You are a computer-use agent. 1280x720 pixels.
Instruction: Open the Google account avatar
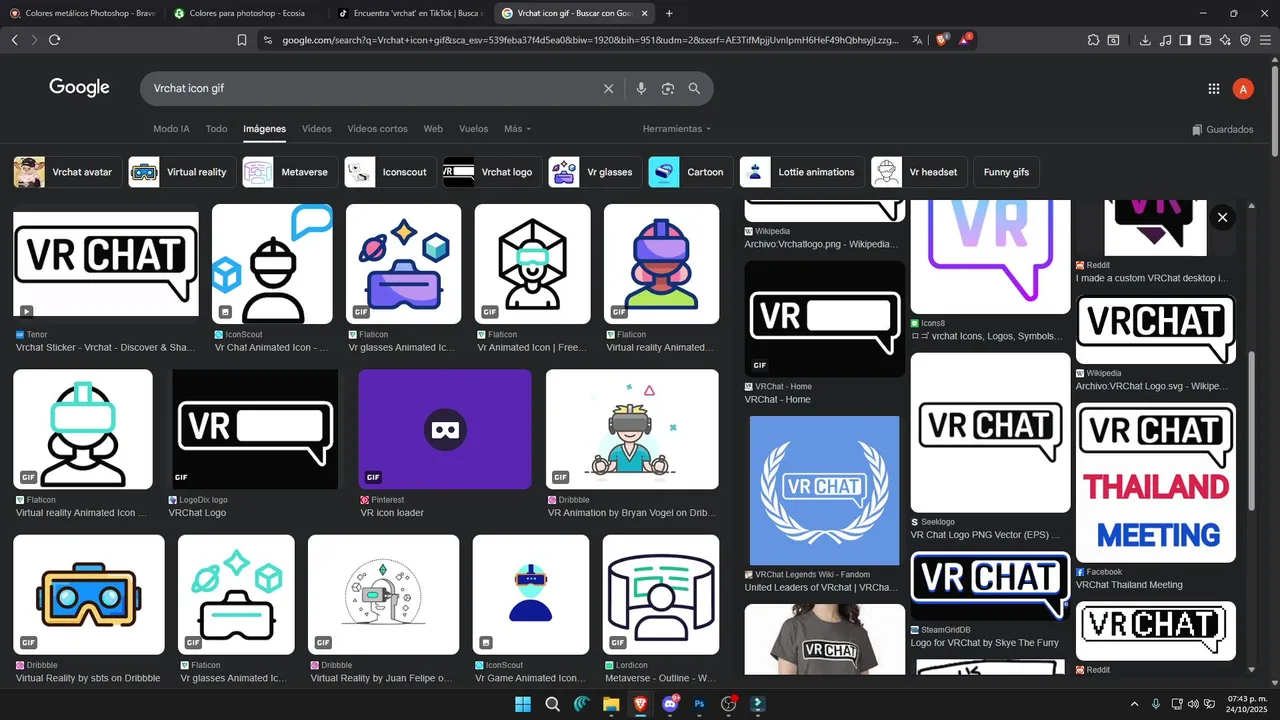click(1243, 89)
